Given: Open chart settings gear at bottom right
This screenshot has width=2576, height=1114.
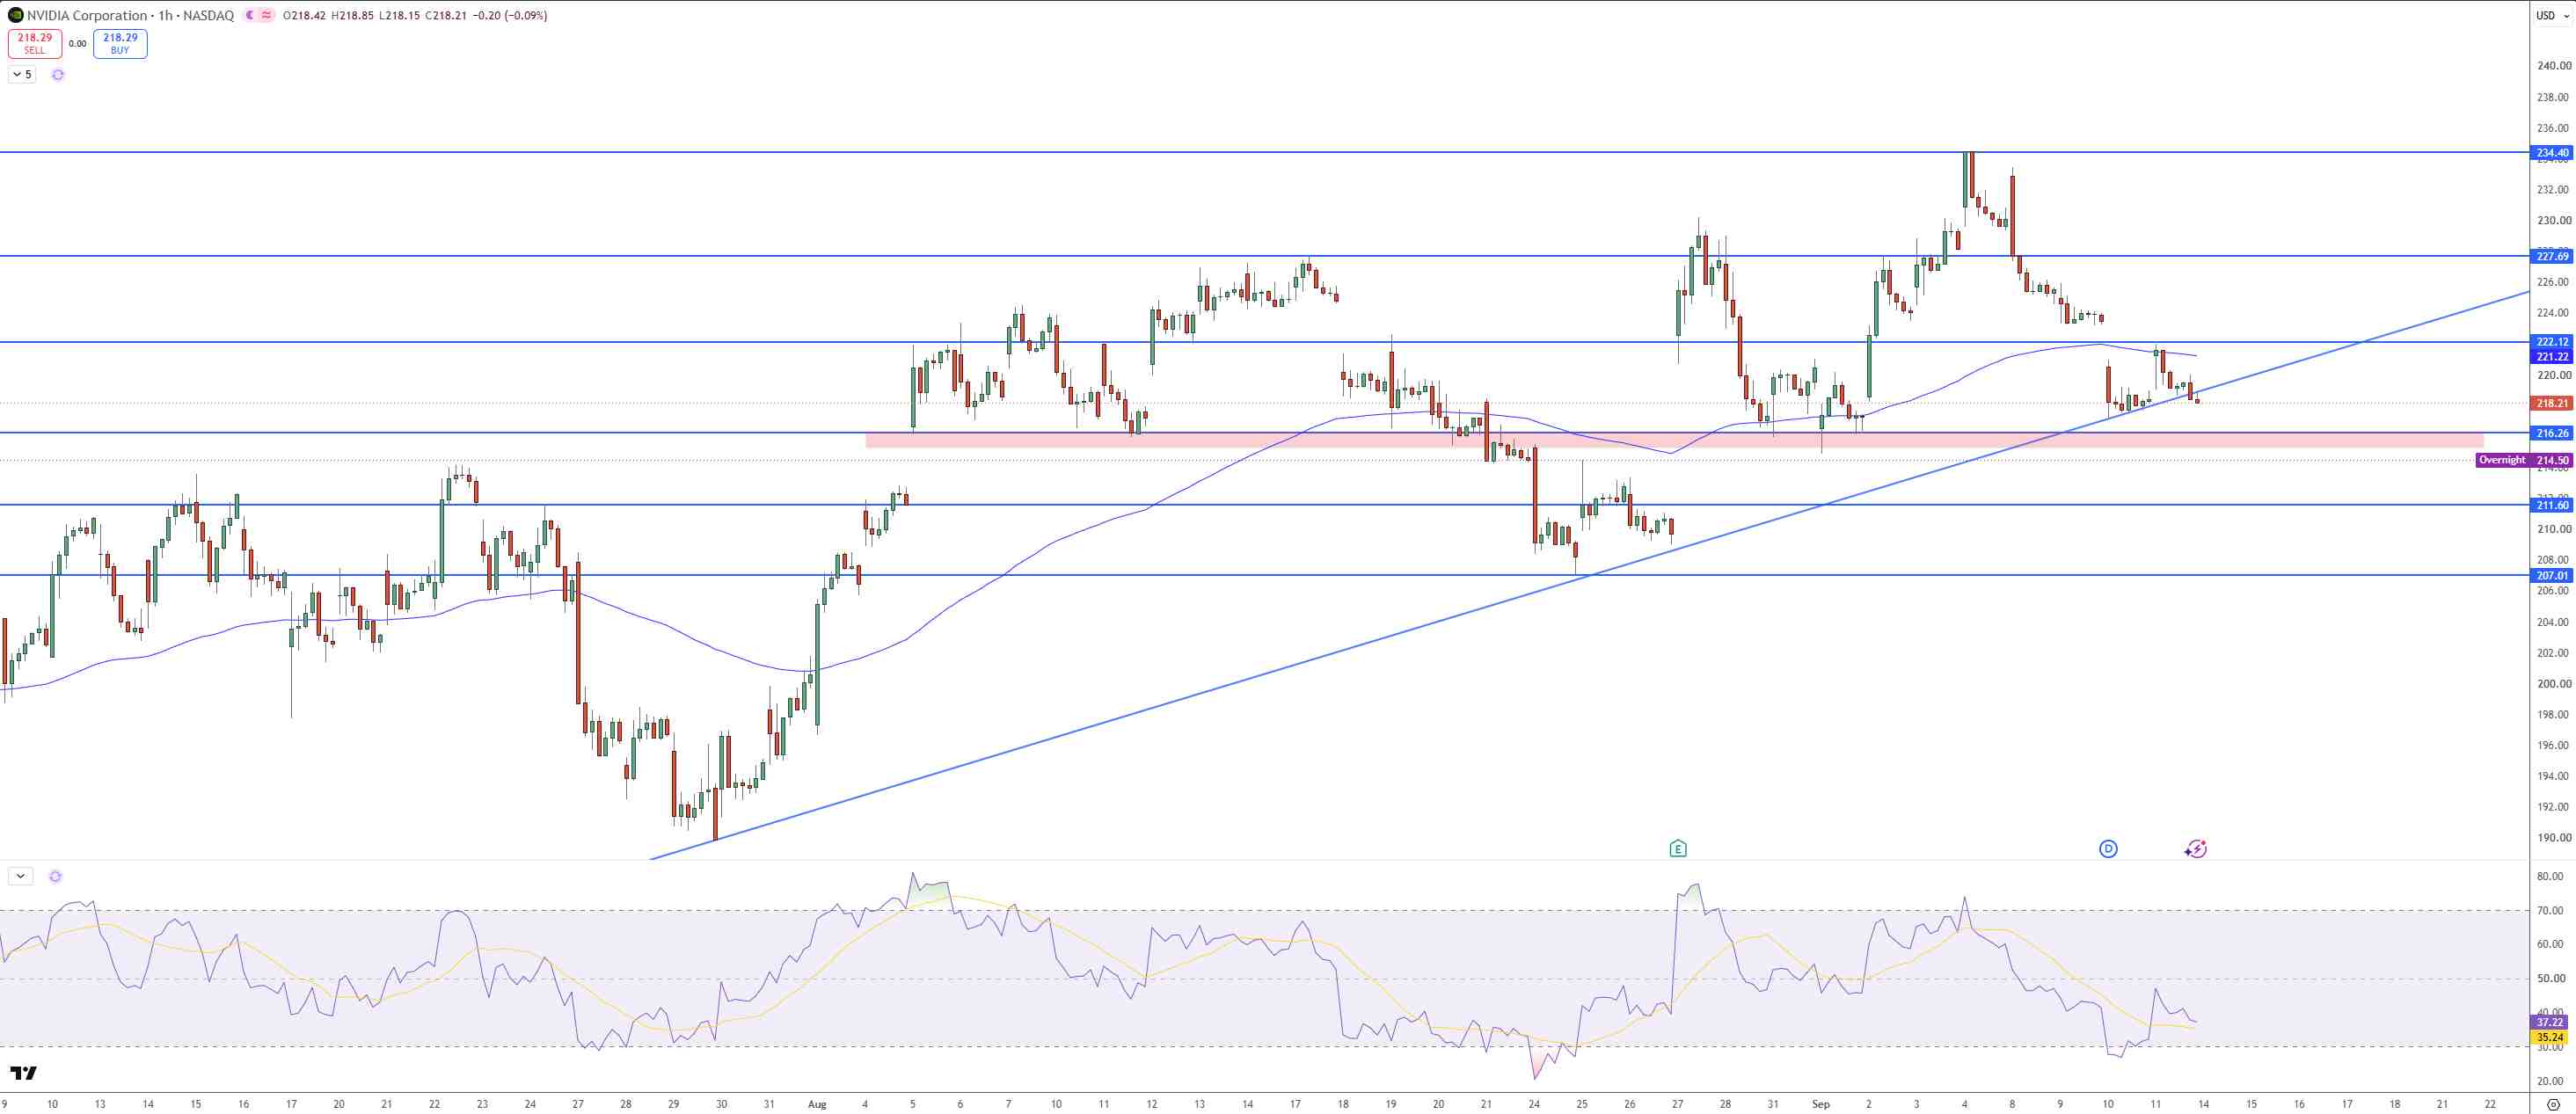Looking at the screenshot, I should 2553,1104.
